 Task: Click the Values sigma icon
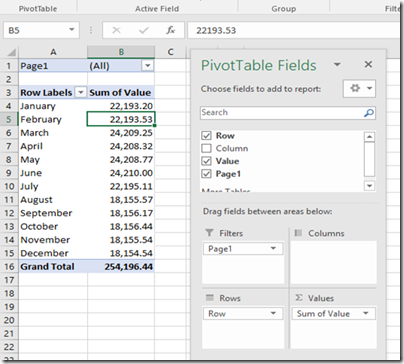pyautogui.click(x=299, y=298)
